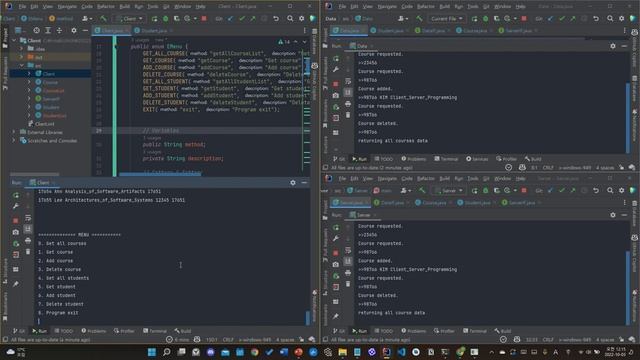
Task: Open the Build menu in Data window
Action: [x=444, y=7]
